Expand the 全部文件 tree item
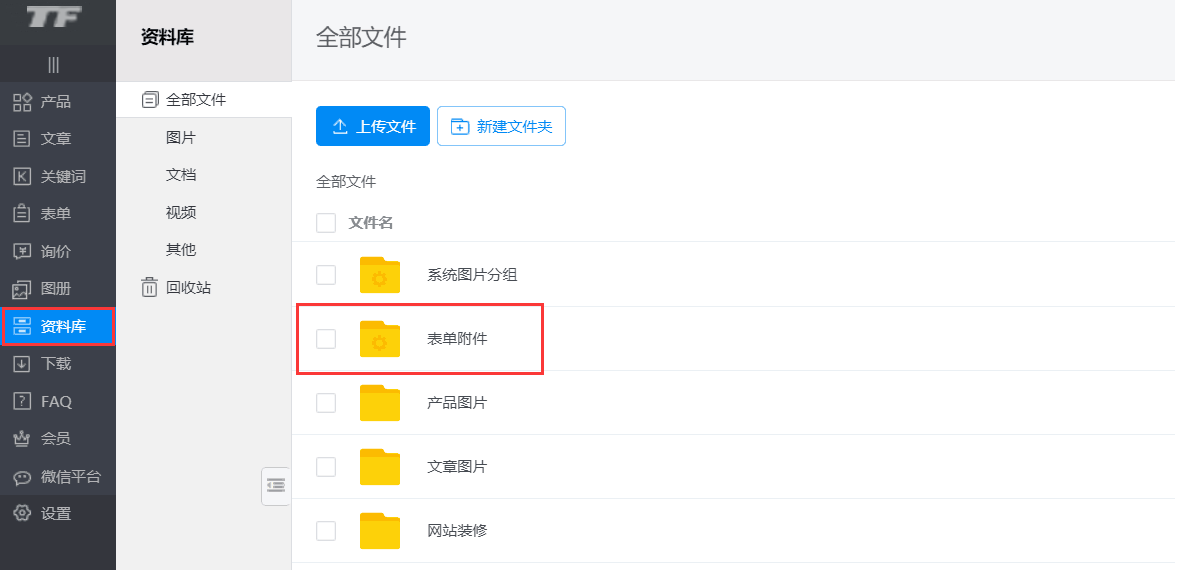Viewport: 1184px width, 583px height. click(x=150, y=99)
